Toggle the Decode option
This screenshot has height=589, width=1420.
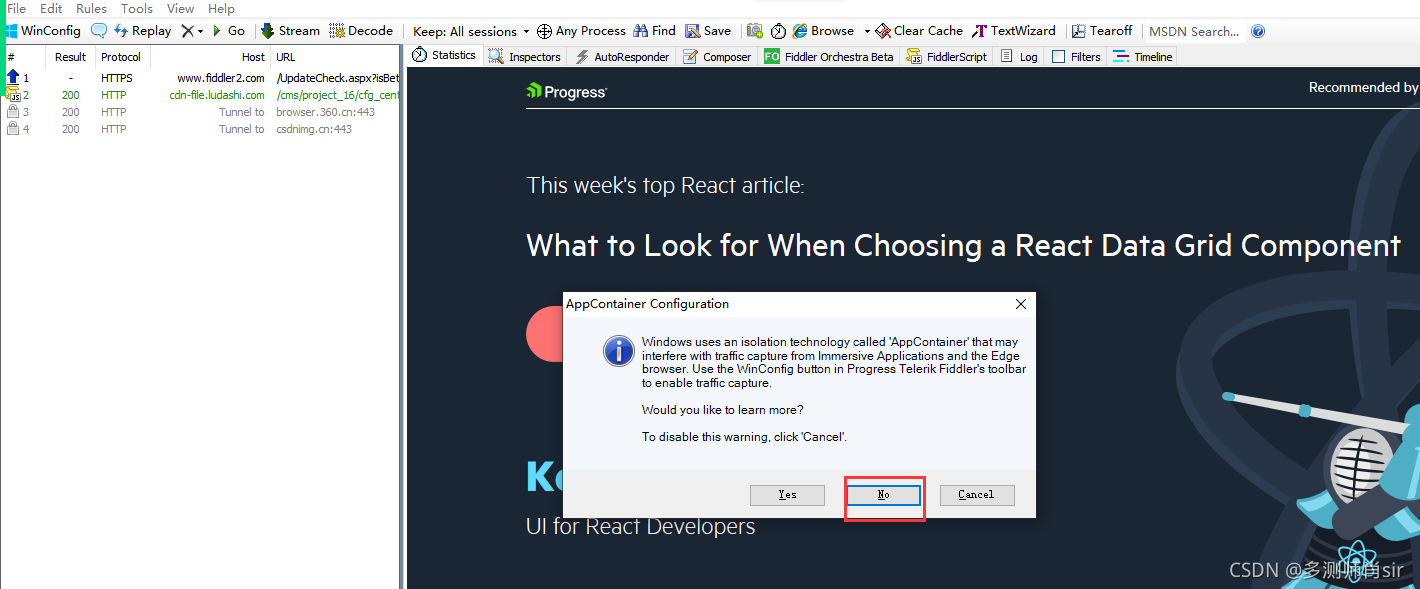coord(361,31)
